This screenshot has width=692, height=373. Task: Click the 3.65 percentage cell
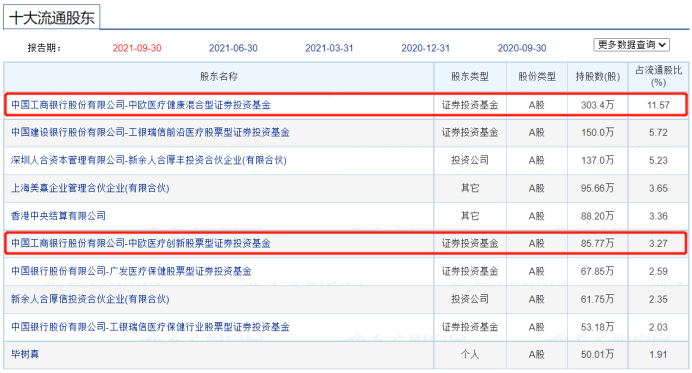tap(658, 188)
